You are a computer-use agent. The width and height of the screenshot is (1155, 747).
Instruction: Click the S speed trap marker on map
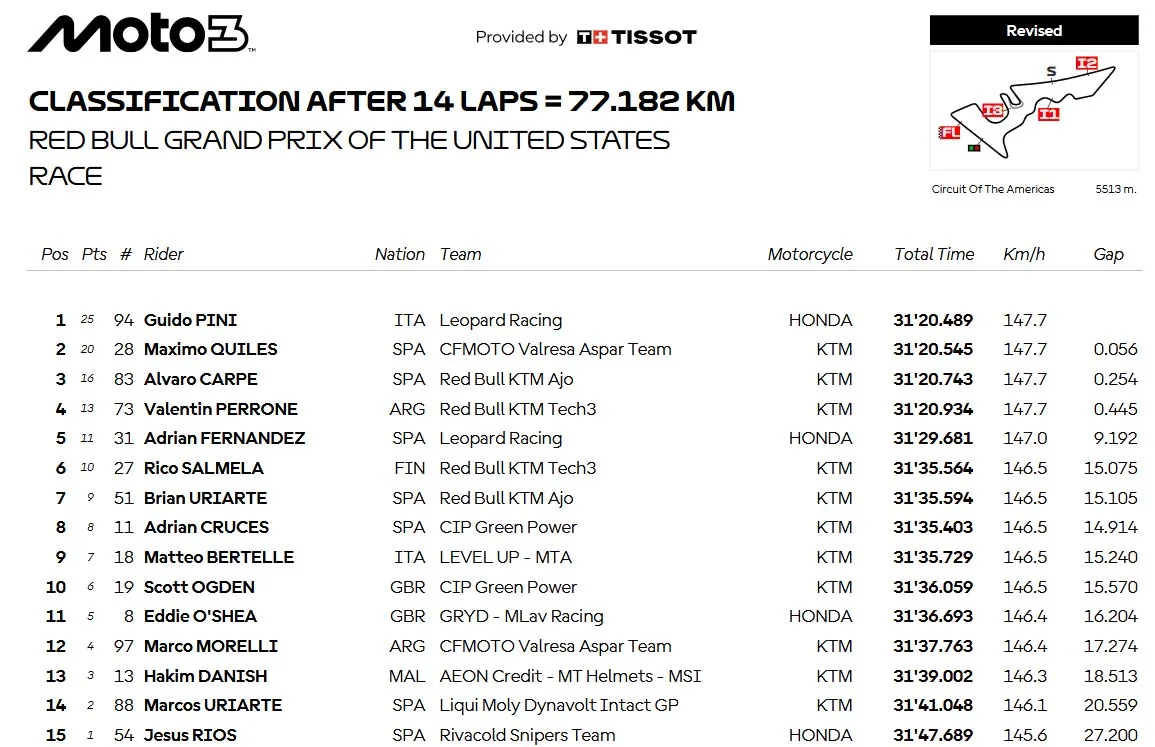tap(1051, 71)
